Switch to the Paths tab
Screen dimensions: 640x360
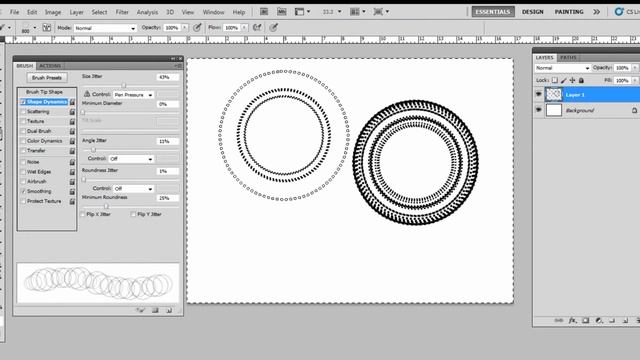[x=568, y=58]
